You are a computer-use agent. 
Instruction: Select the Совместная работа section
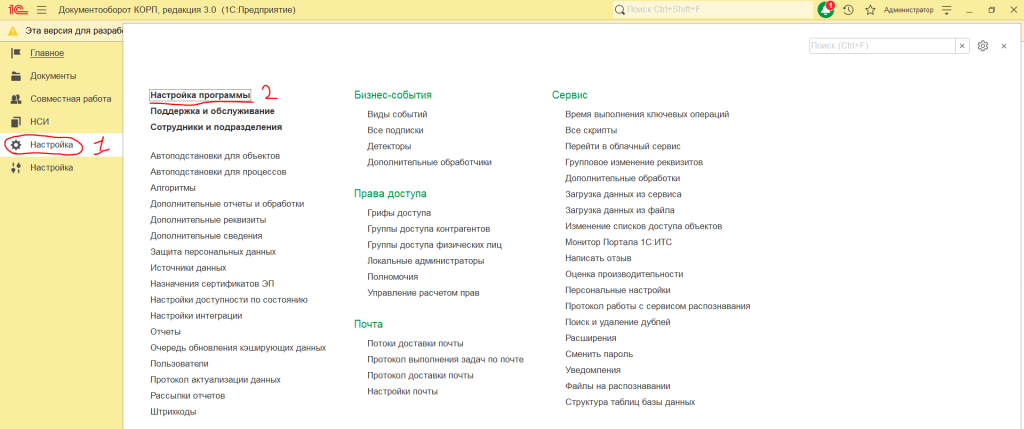70,99
